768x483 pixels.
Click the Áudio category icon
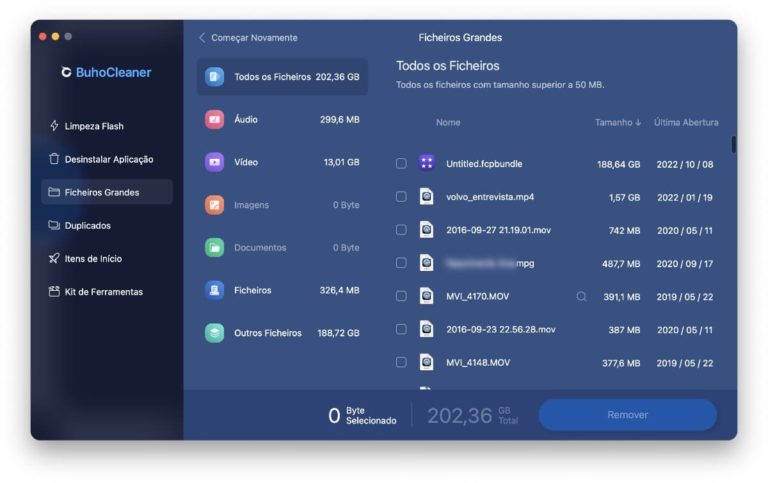214,119
